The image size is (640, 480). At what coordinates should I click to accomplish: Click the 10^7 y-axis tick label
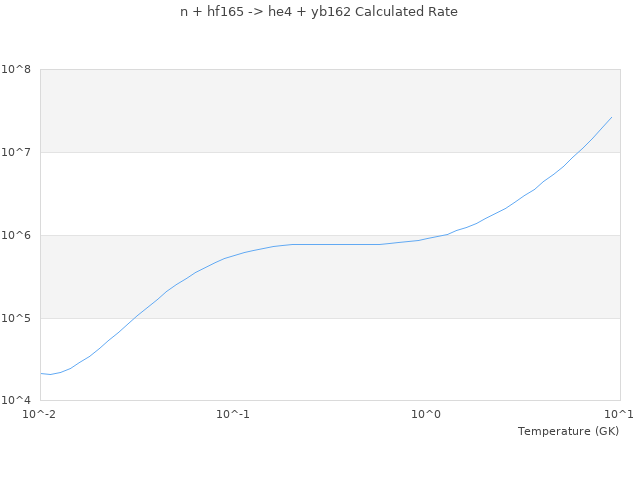click(18, 153)
